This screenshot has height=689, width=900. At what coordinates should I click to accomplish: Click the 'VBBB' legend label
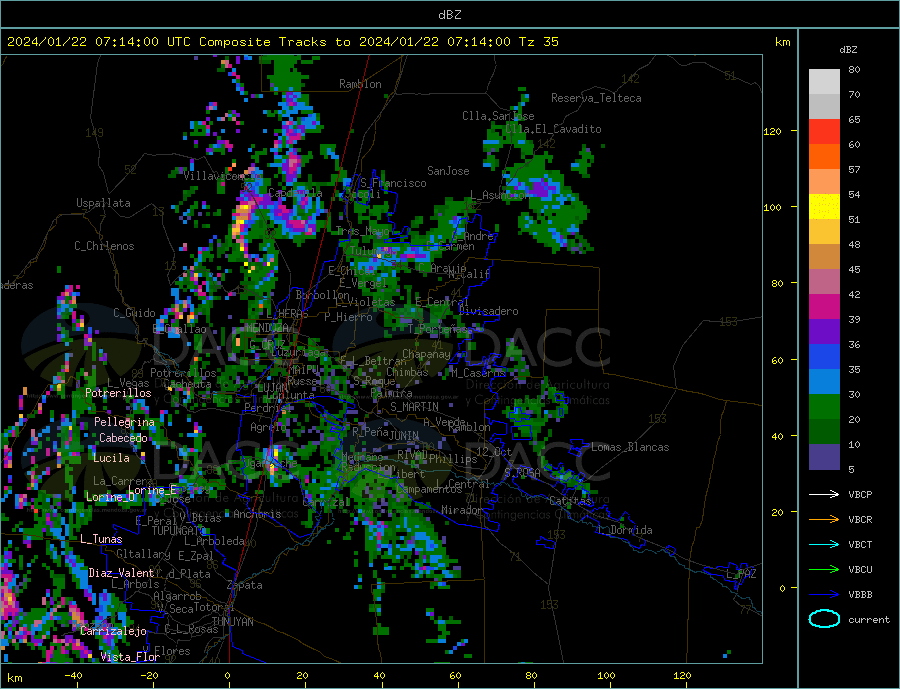coord(860,595)
